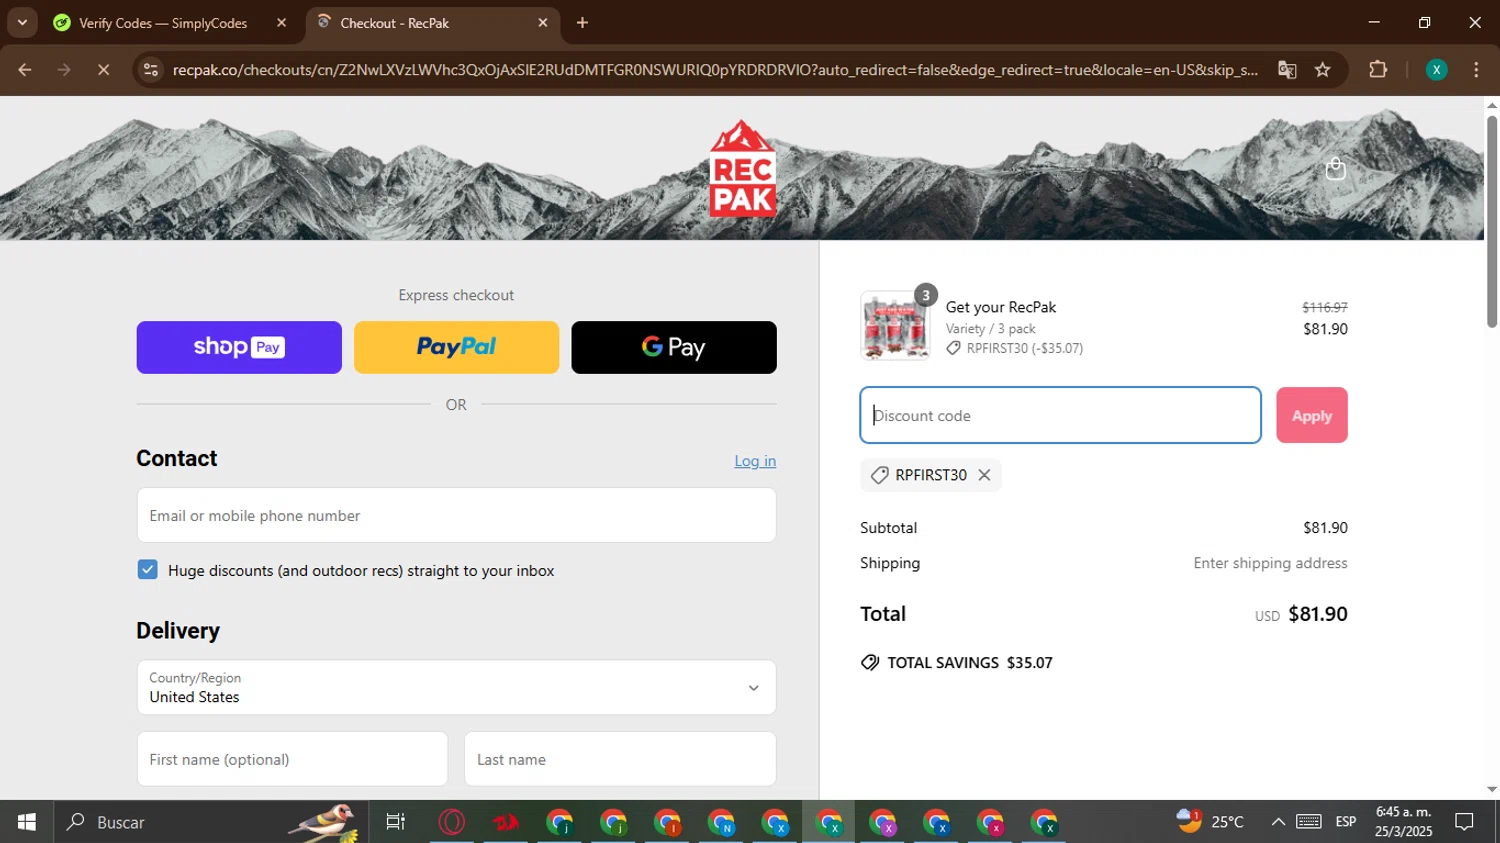Open the Chrome taskbar icon with N badge

722,822
